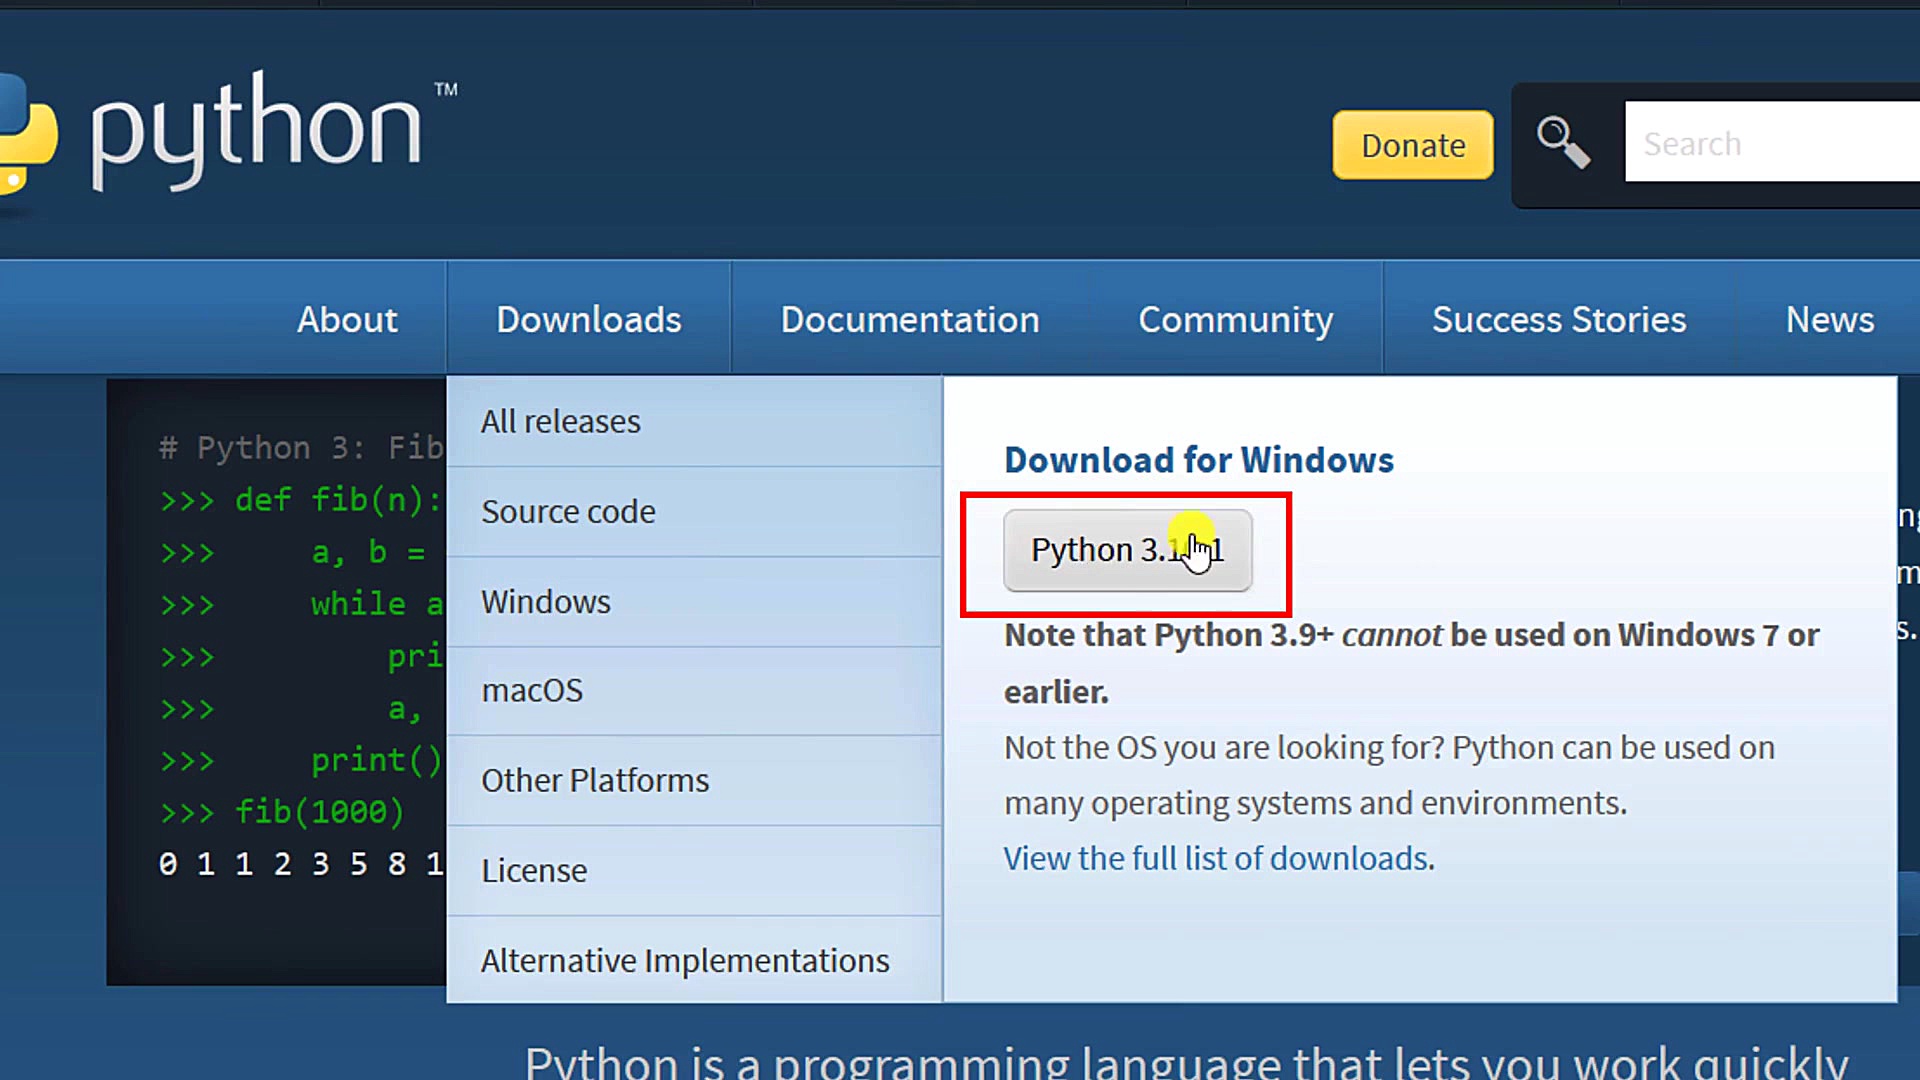Click the fib(1000) line in the code sample
The height and width of the screenshot is (1080, 1920).
(x=282, y=811)
